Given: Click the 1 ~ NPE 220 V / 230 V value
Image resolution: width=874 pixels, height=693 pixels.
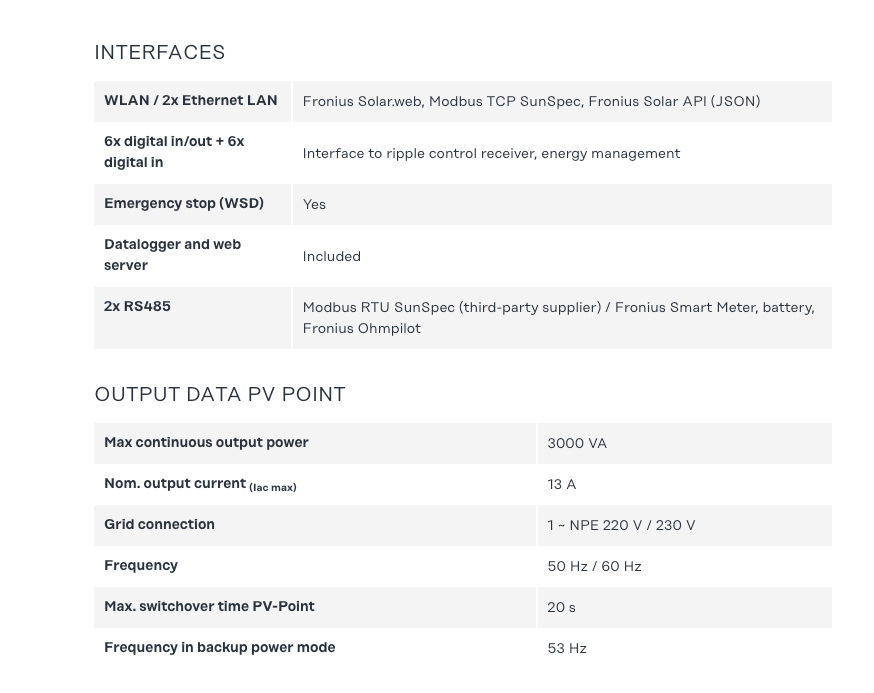Looking at the screenshot, I should pos(621,525).
